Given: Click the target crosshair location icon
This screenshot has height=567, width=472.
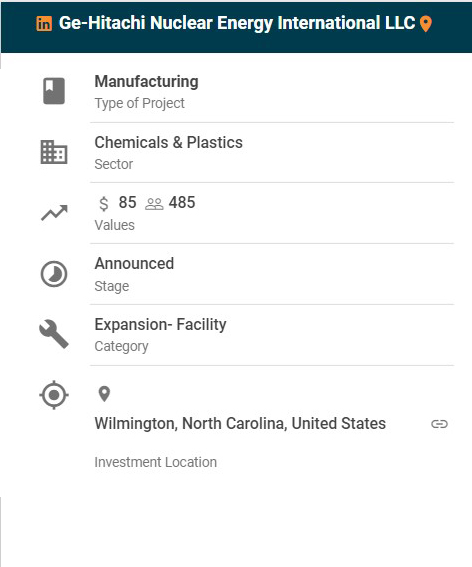Looking at the screenshot, I should tap(54, 395).
